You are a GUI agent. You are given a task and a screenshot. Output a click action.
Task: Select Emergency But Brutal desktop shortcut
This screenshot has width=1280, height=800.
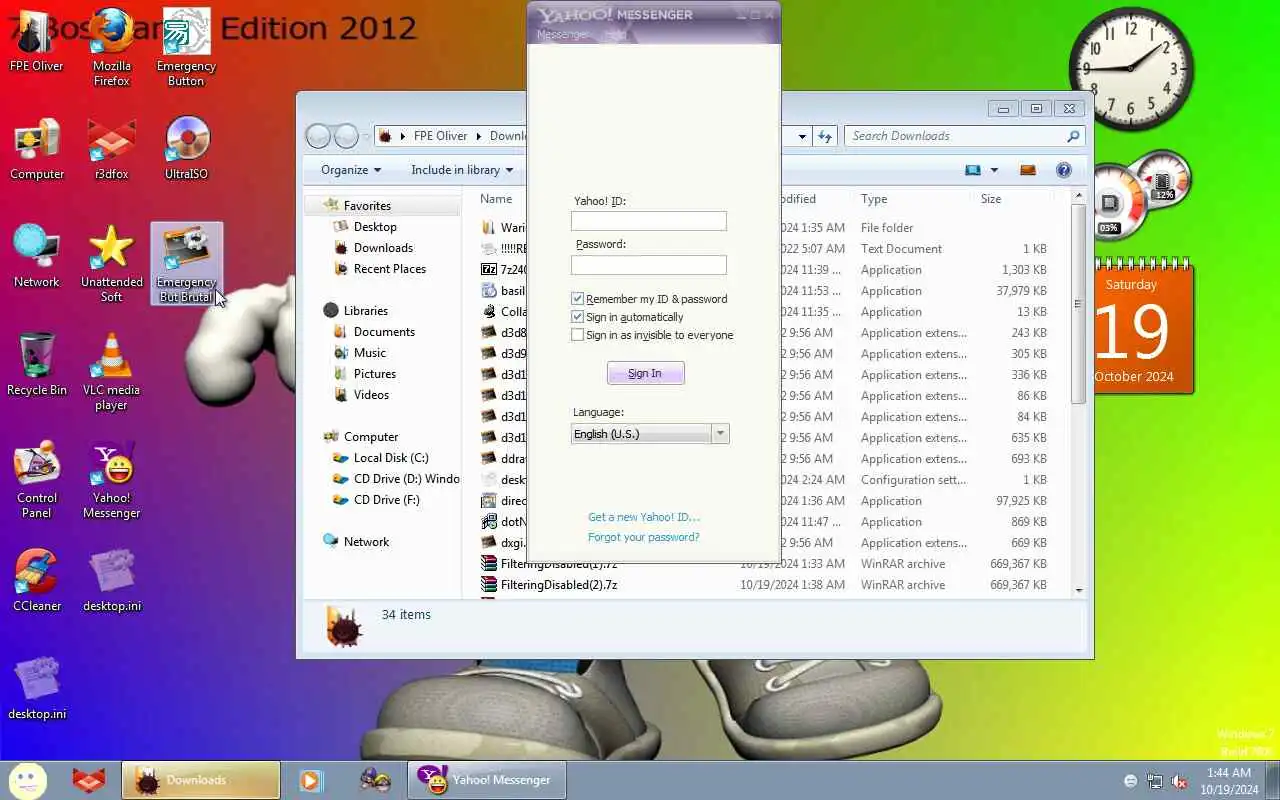tap(186, 263)
